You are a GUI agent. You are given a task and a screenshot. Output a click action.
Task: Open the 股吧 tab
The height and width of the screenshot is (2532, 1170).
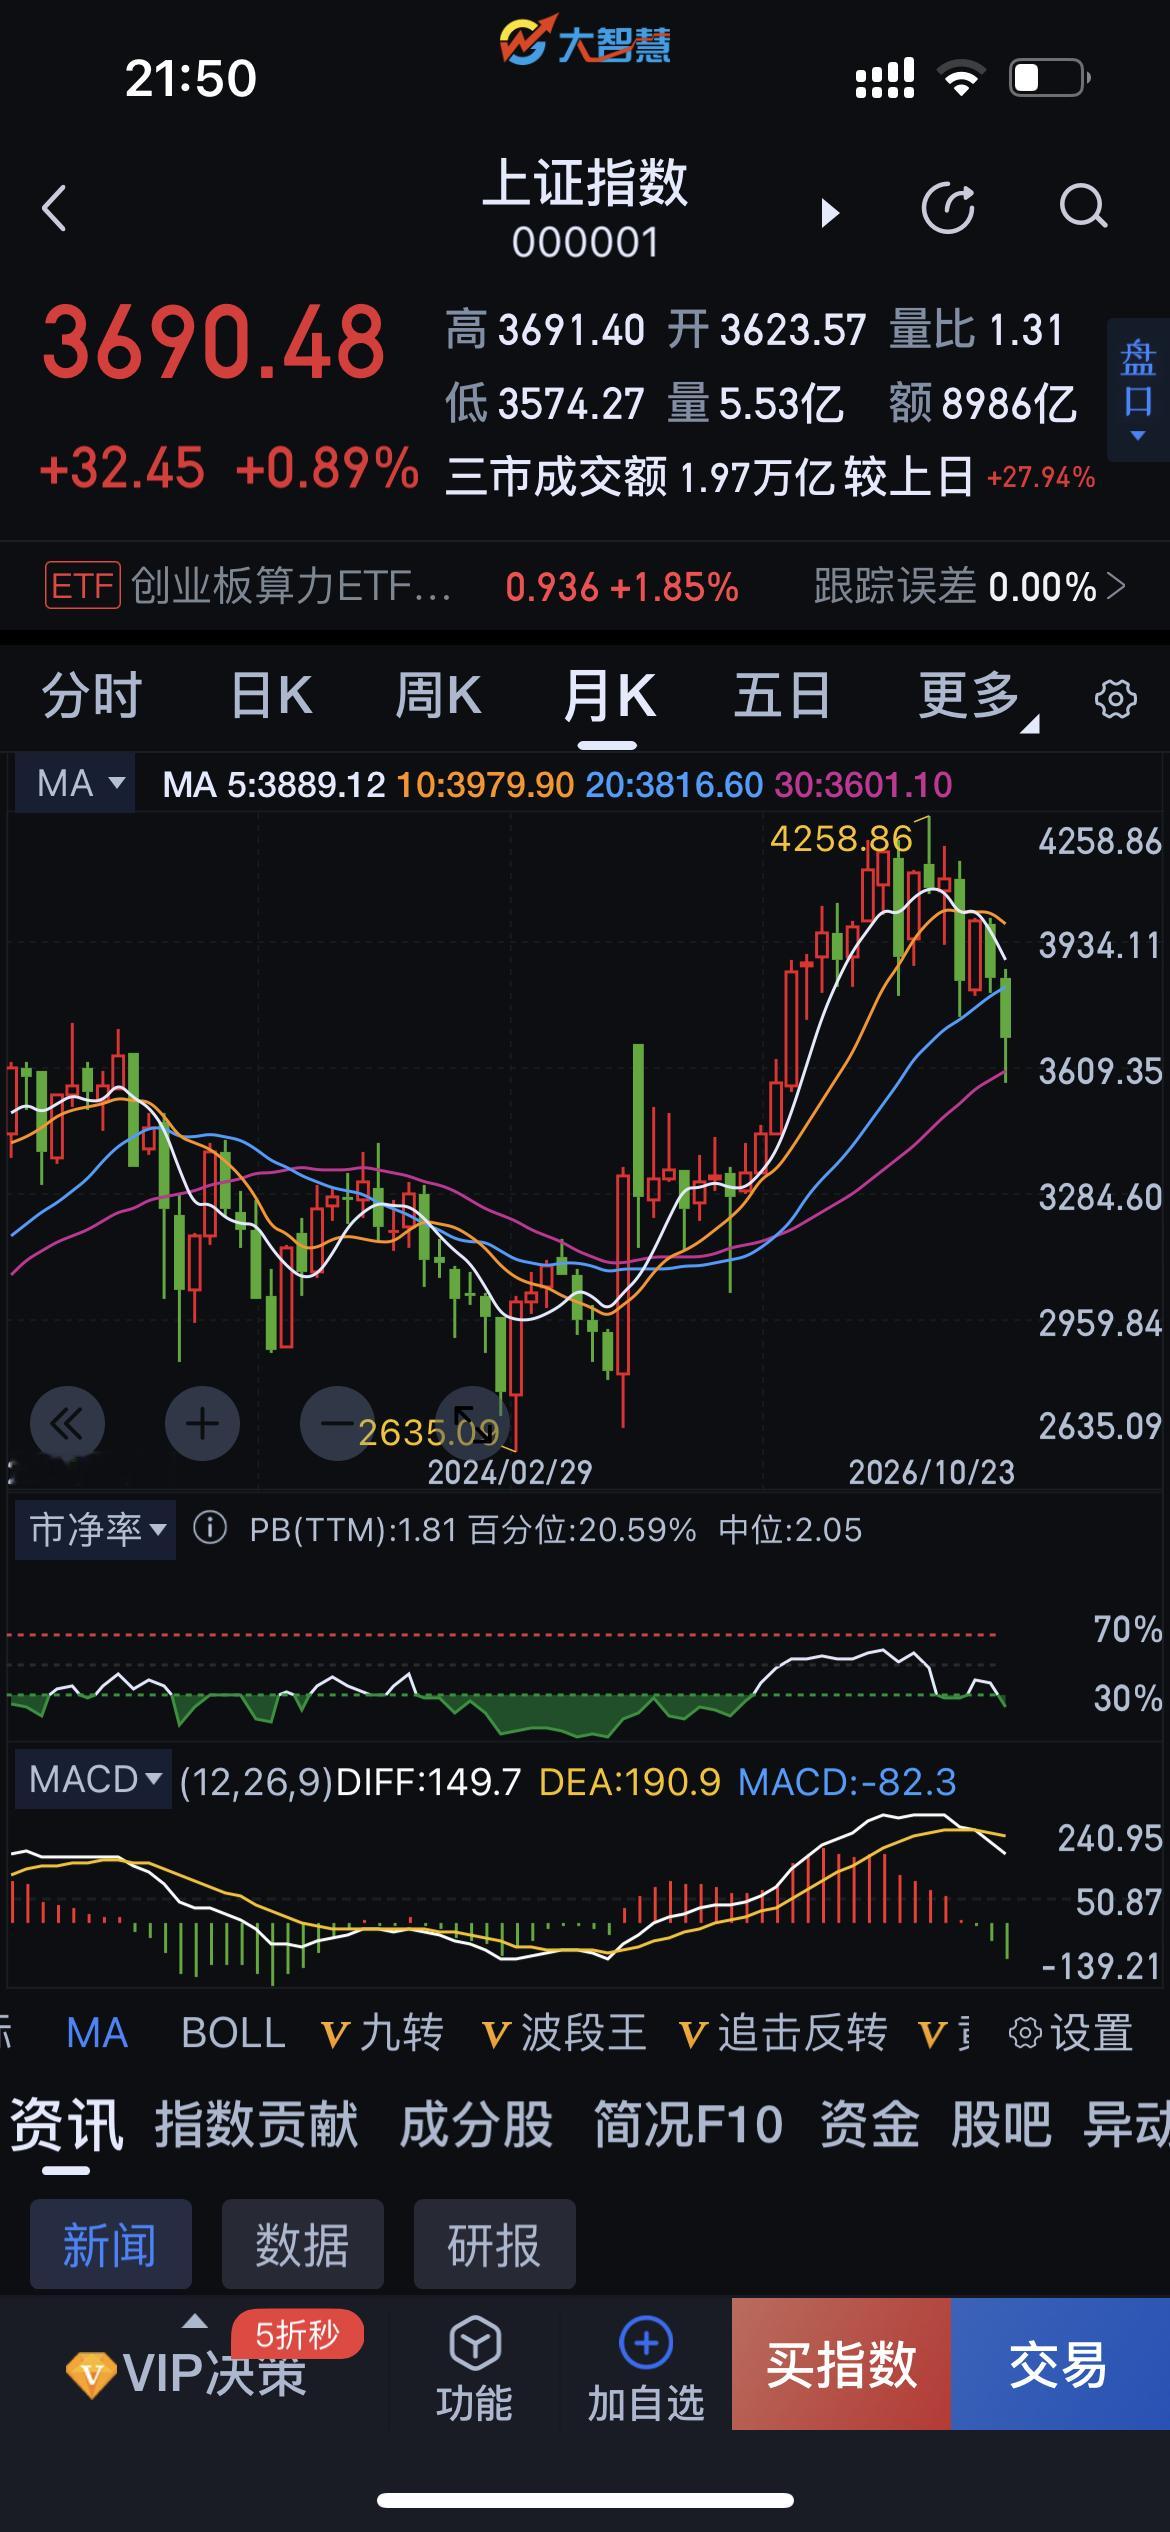point(1001,2124)
